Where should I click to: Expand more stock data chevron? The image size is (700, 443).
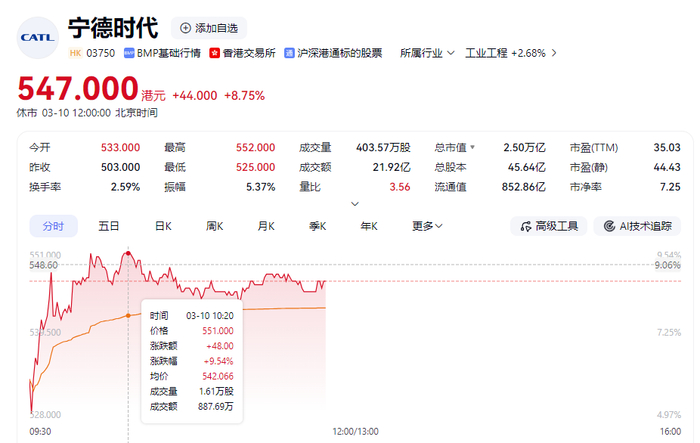click(355, 204)
